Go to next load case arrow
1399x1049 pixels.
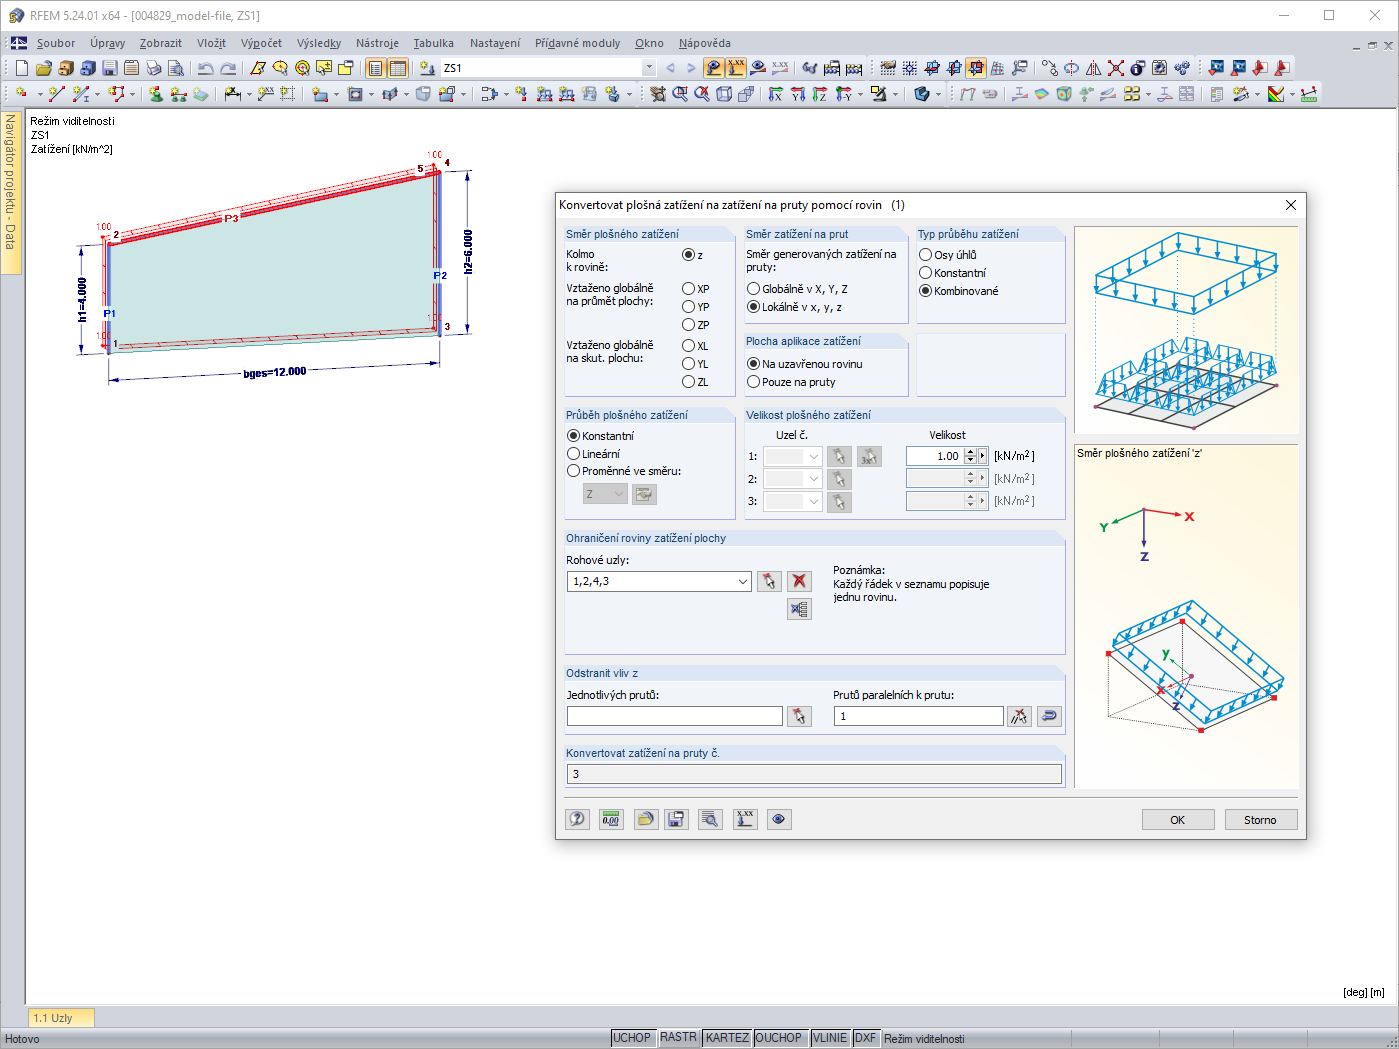(691, 68)
